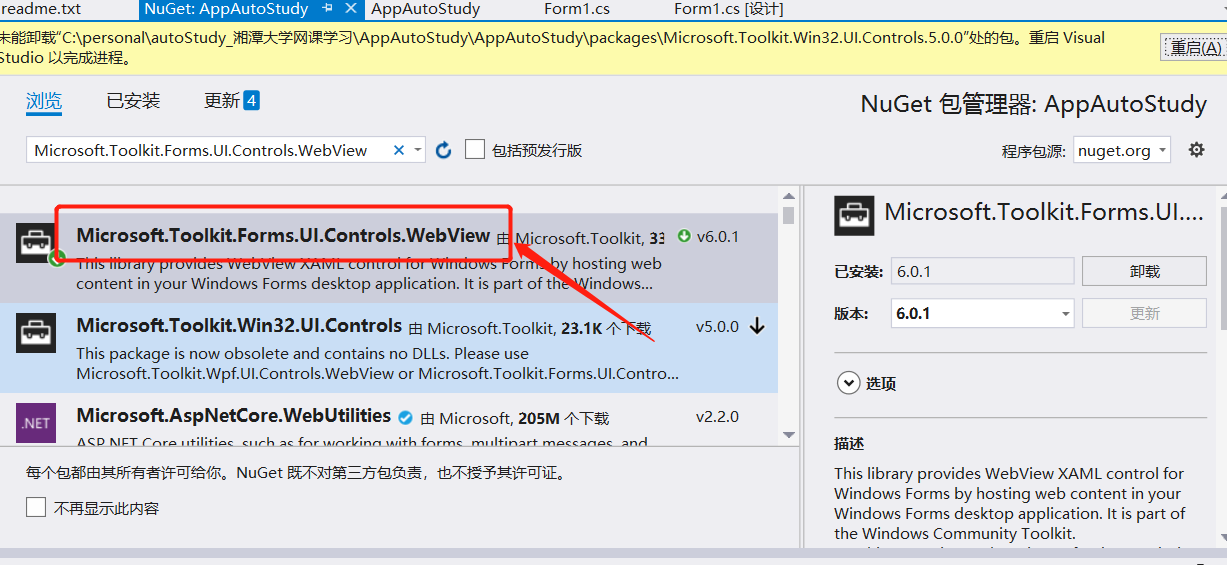
Task: Click the NuGet Package Manager: AppAutoStudy title
Action: tap(1034, 104)
